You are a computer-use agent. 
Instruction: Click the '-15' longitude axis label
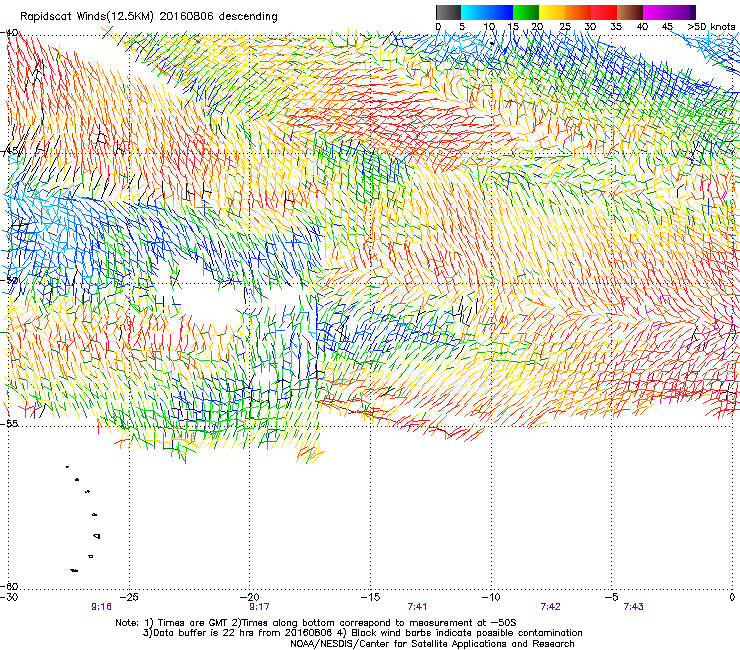pos(370,597)
